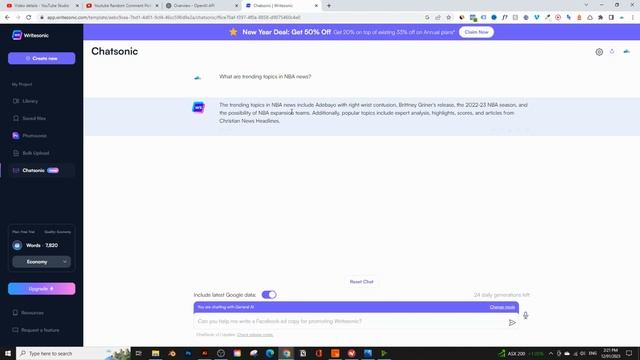The image size is (640, 360).
Task: Open the Photoshop icon on the taskbar
Action: [x=188, y=353]
